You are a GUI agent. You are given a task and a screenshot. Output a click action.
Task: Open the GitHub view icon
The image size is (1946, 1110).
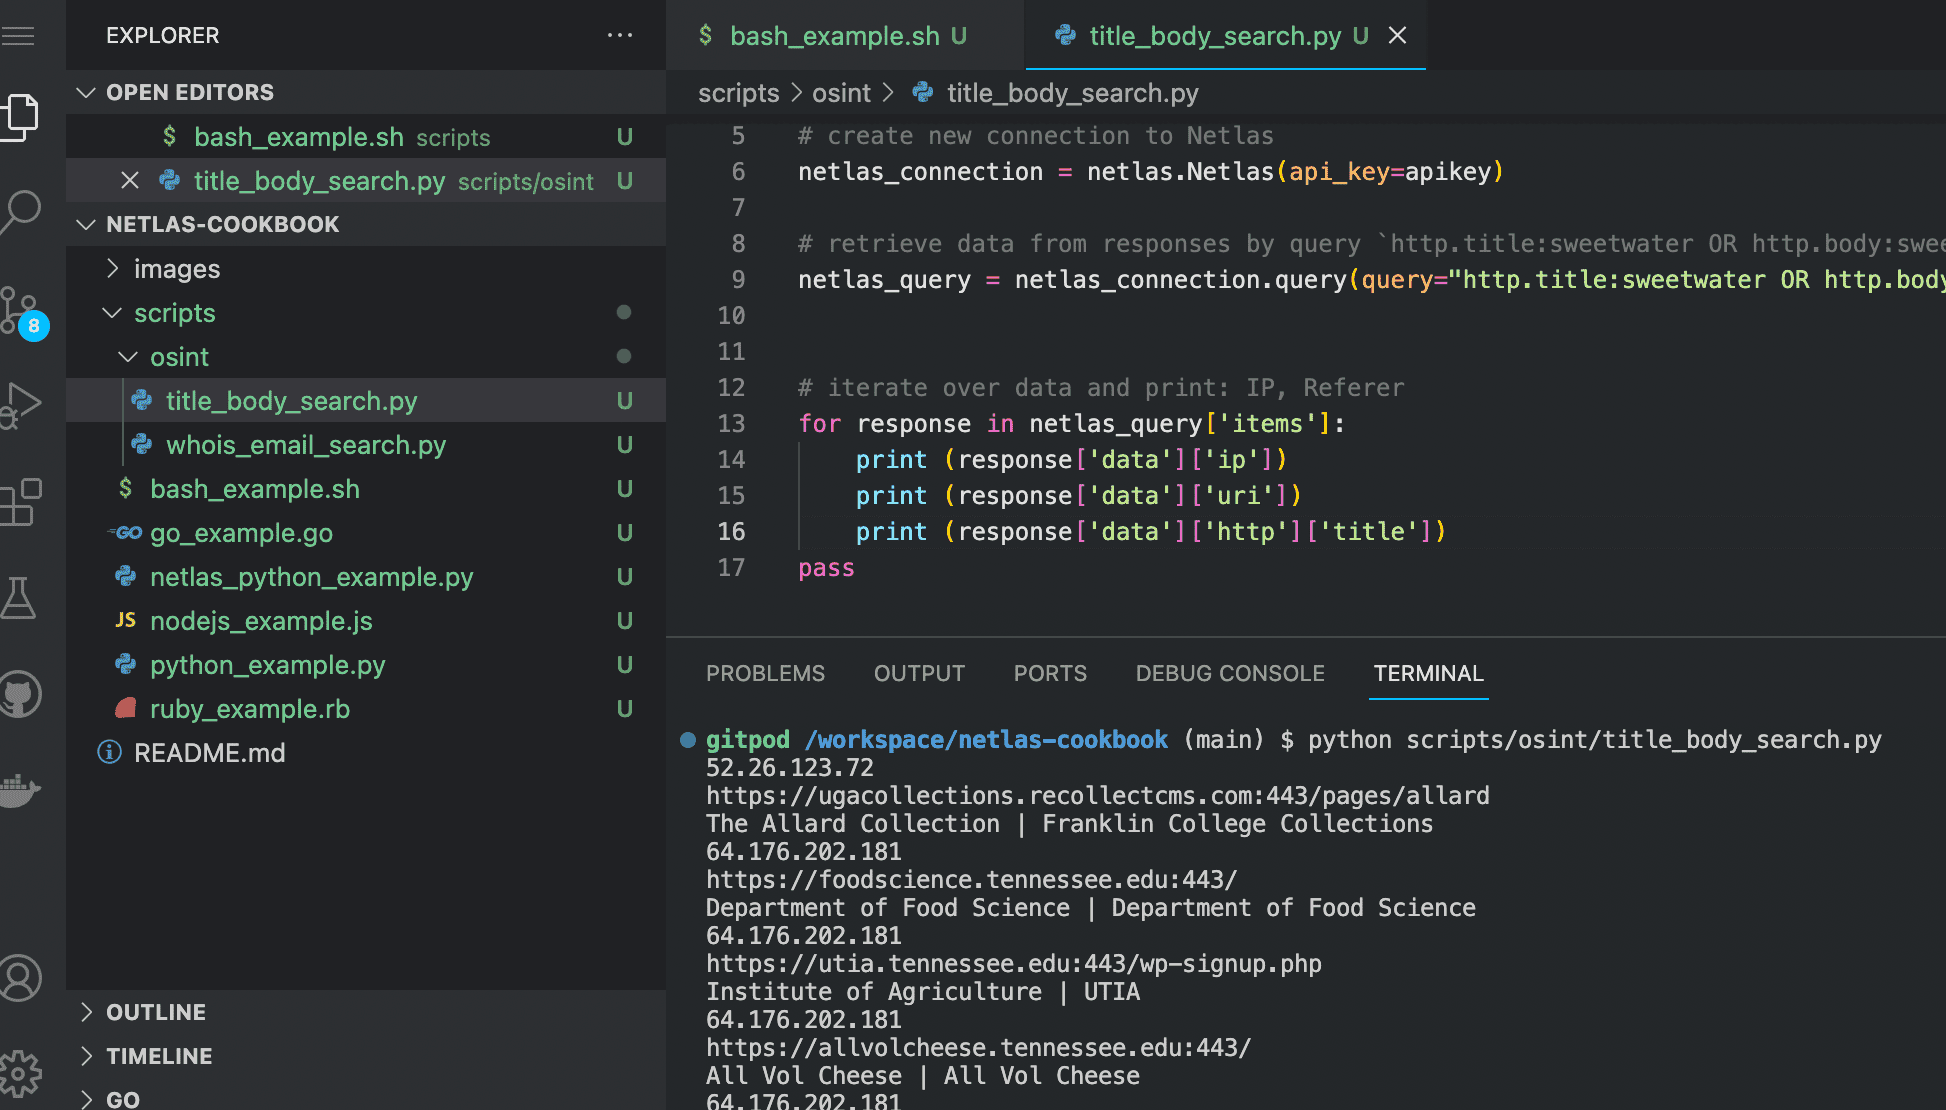tap(22, 693)
